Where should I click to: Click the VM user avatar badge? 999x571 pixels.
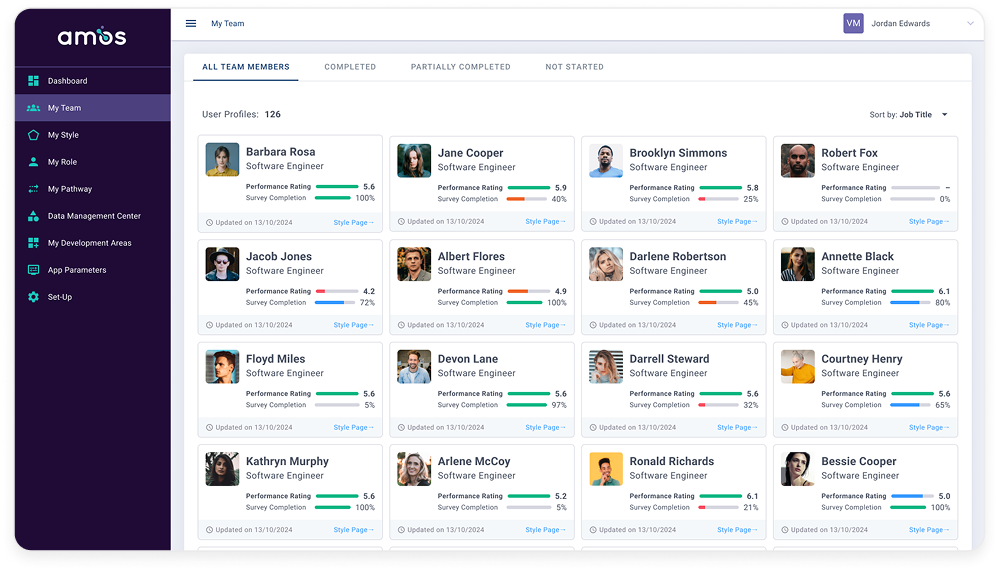coord(853,23)
